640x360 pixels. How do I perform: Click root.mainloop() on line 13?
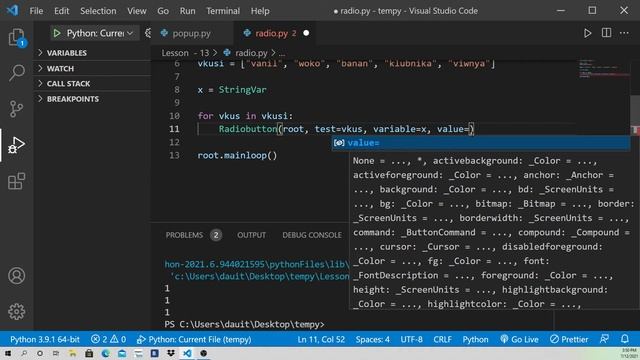[x=237, y=156]
